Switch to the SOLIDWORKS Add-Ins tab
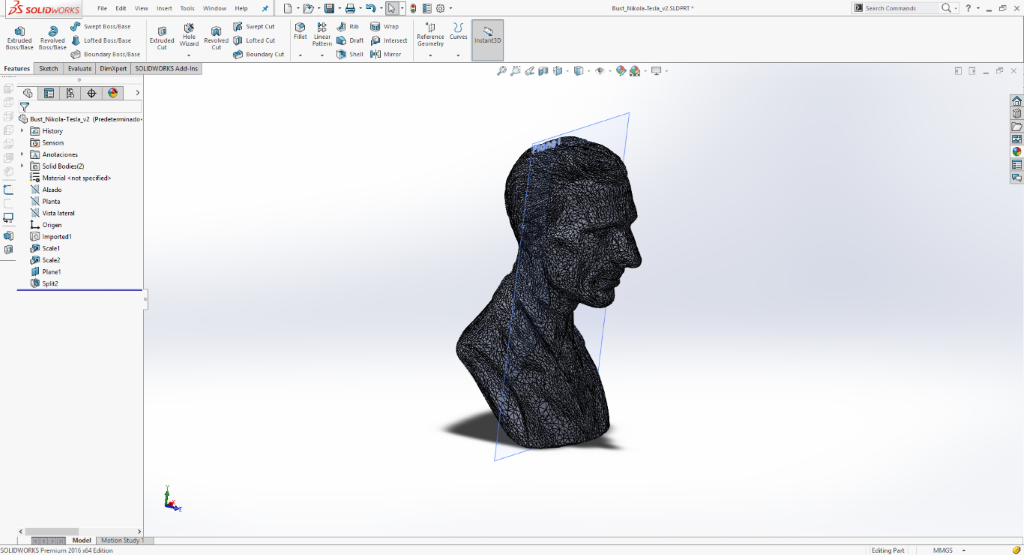Image resolution: width=1024 pixels, height=555 pixels. coord(166,69)
